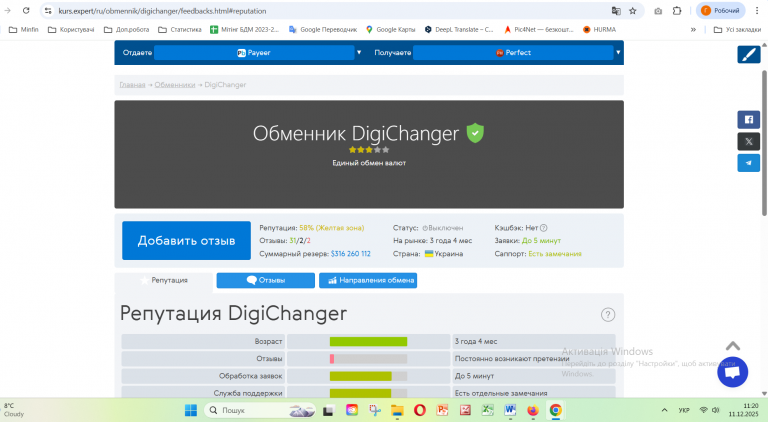This screenshot has height=422, width=768.
Task: Click the address bar URL field
Action: 162,11
